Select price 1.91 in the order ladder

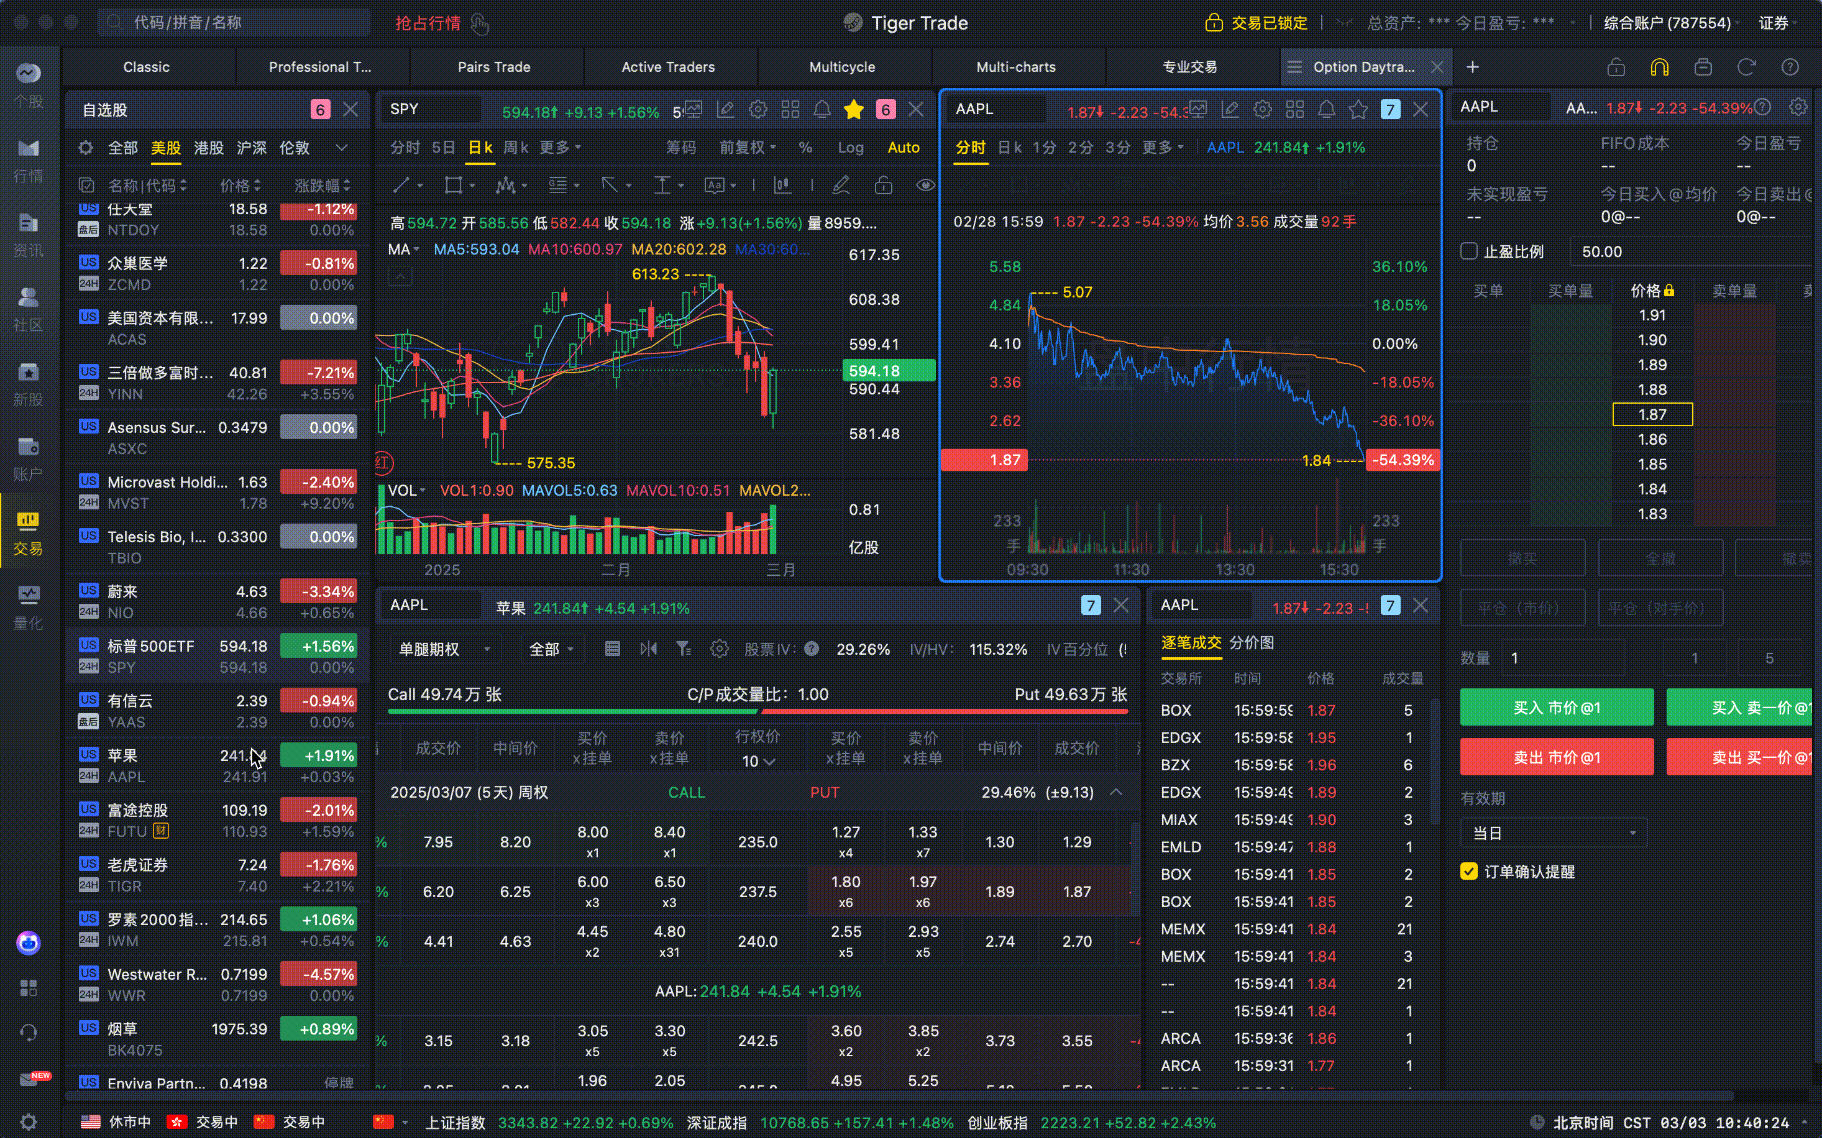pos(1652,315)
